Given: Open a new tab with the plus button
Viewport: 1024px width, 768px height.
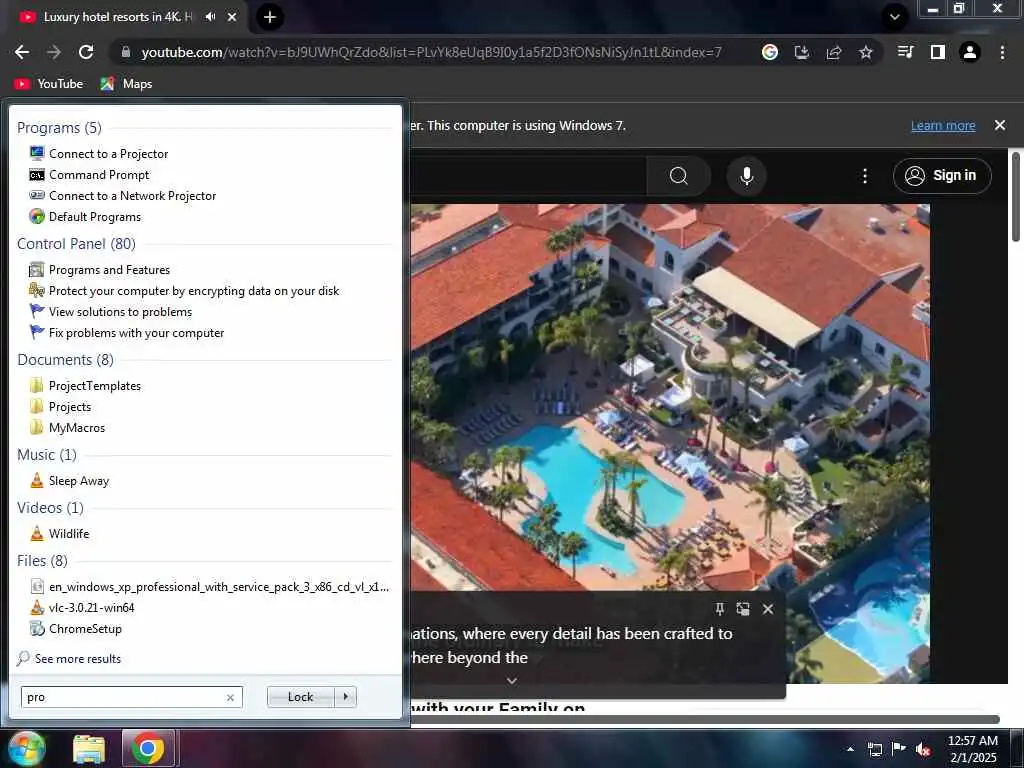Looking at the screenshot, I should coord(270,17).
